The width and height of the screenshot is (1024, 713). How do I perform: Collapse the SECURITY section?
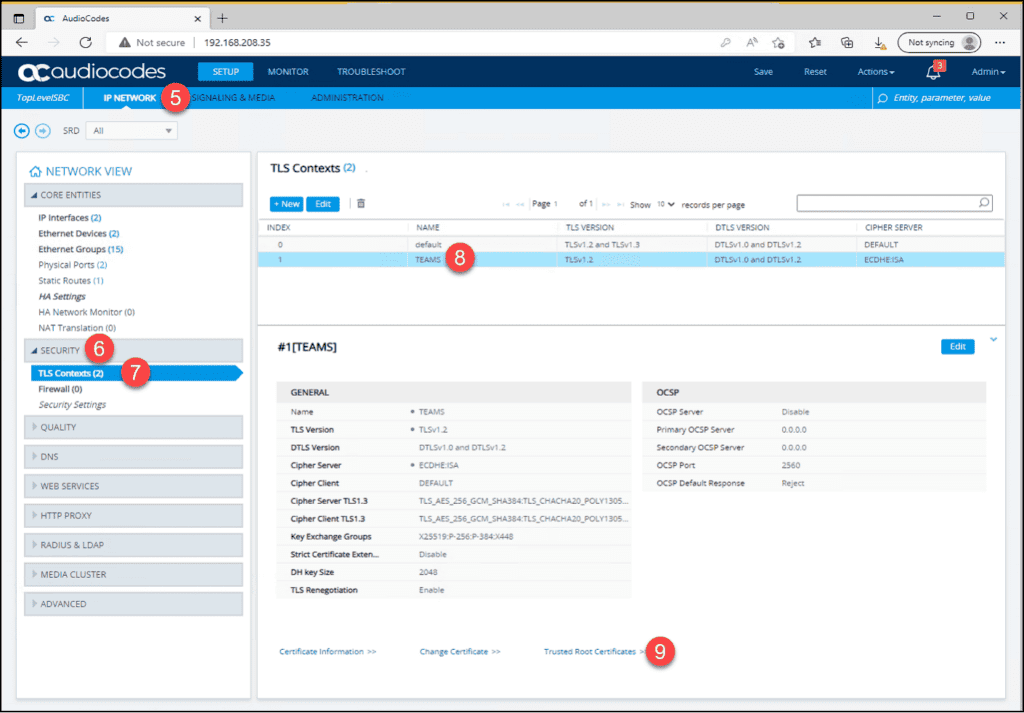[133, 351]
